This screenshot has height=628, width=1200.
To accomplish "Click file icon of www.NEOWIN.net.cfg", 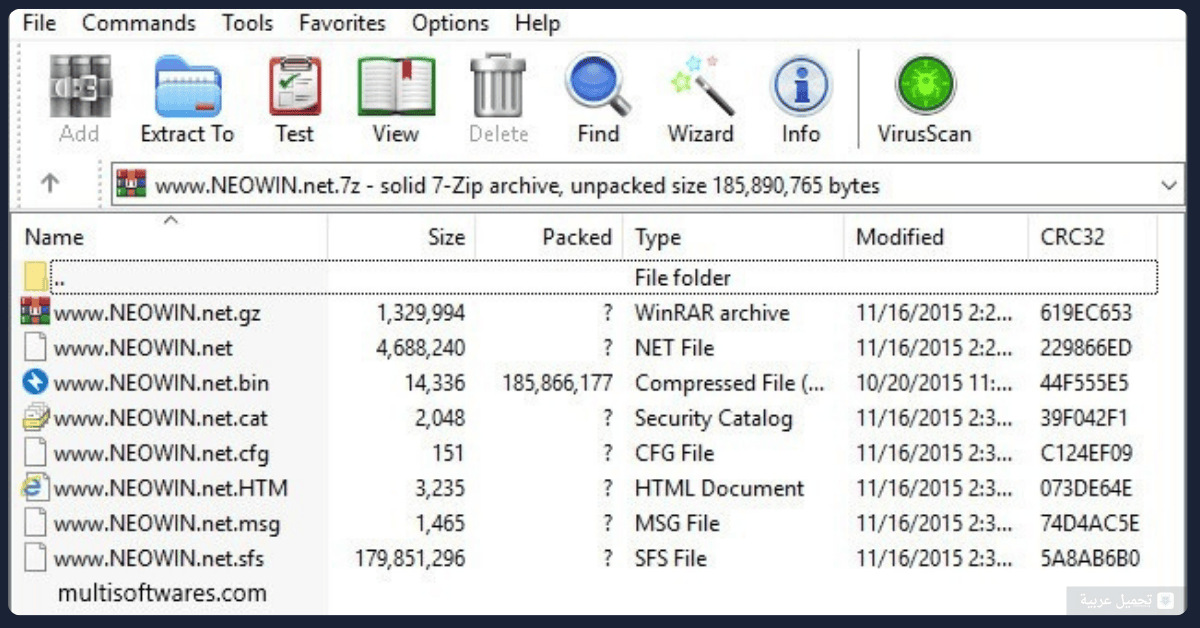I will pos(35,452).
